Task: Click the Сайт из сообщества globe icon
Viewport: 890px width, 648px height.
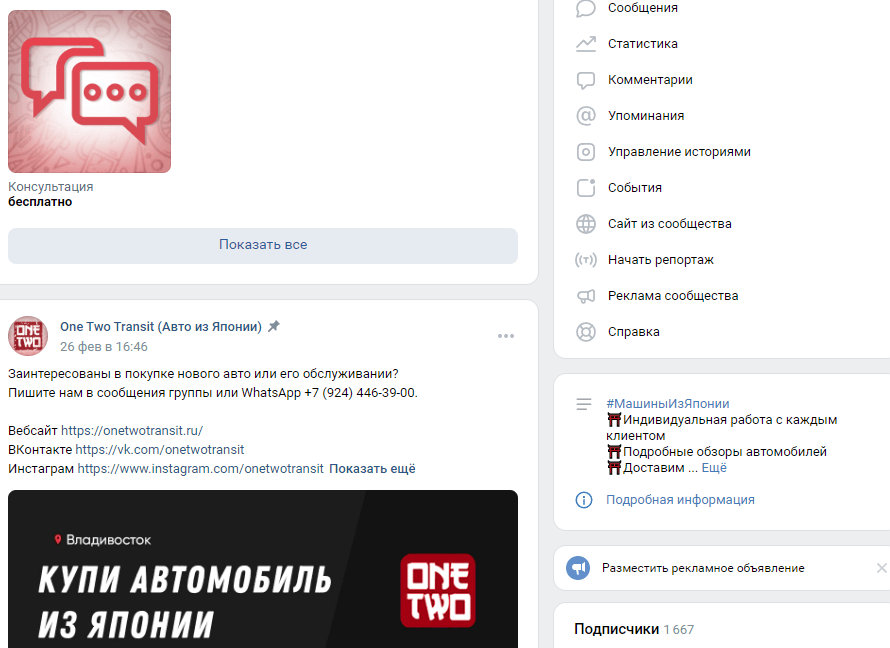Action: (x=586, y=224)
